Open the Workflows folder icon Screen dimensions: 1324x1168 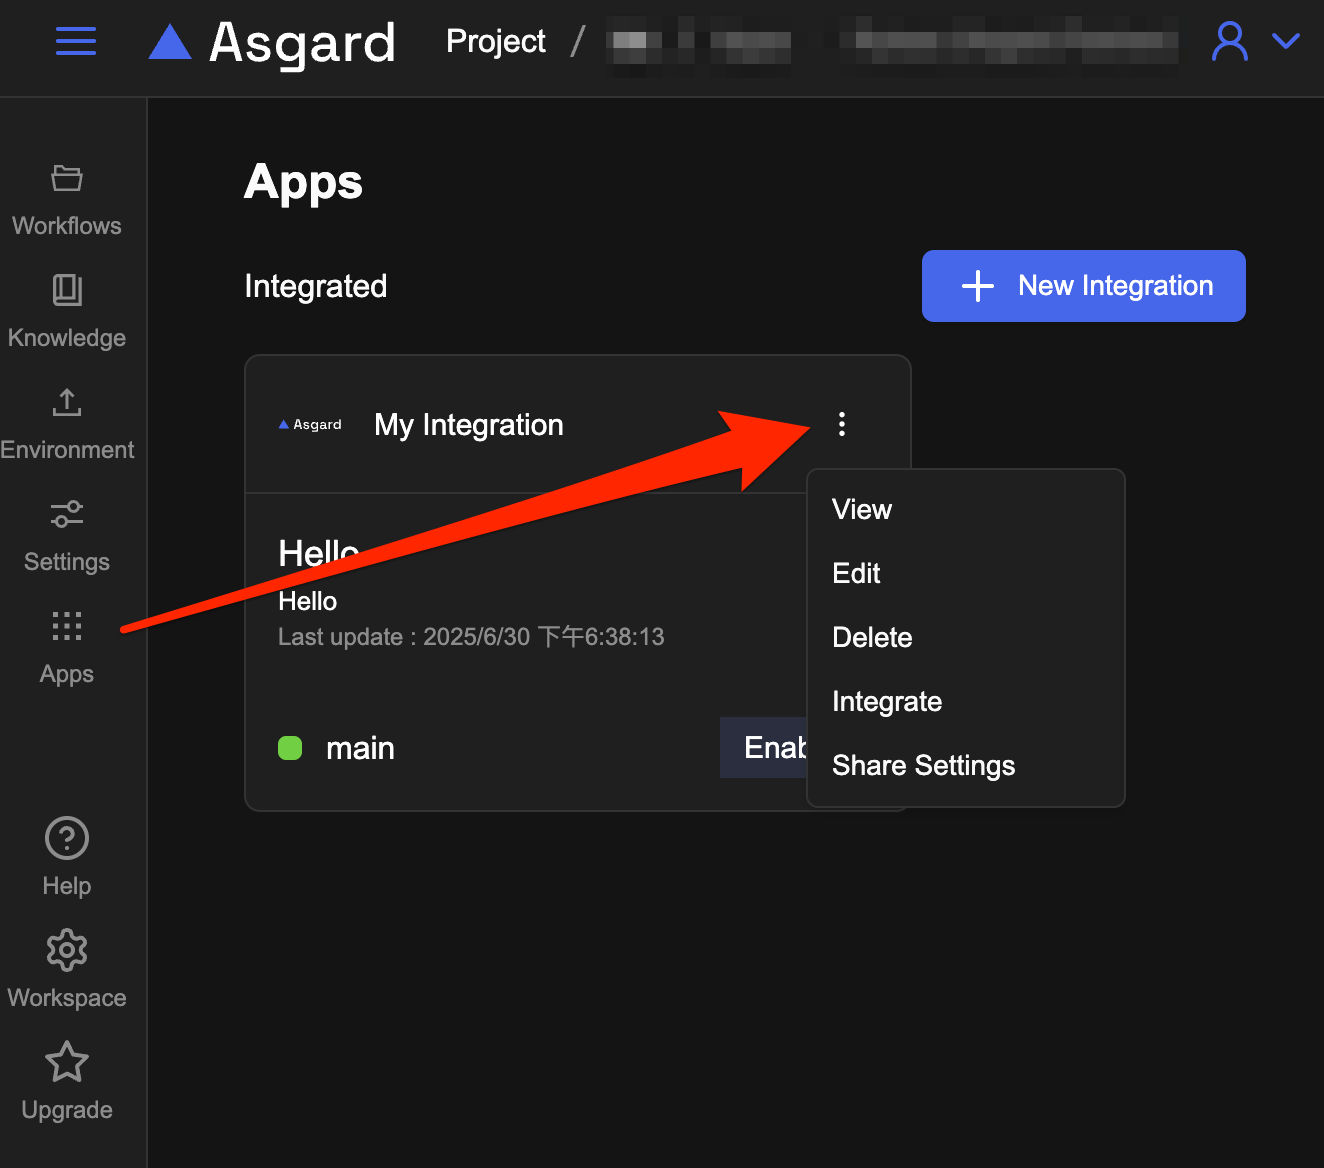67,179
